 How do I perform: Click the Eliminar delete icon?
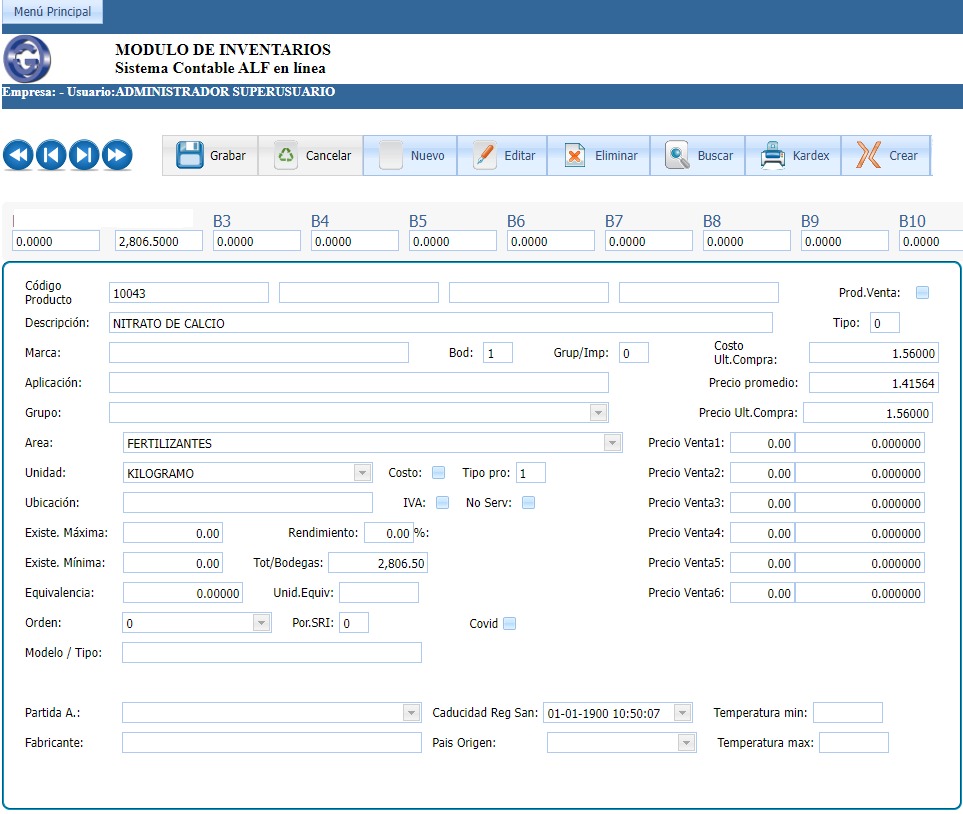(574, 155)
